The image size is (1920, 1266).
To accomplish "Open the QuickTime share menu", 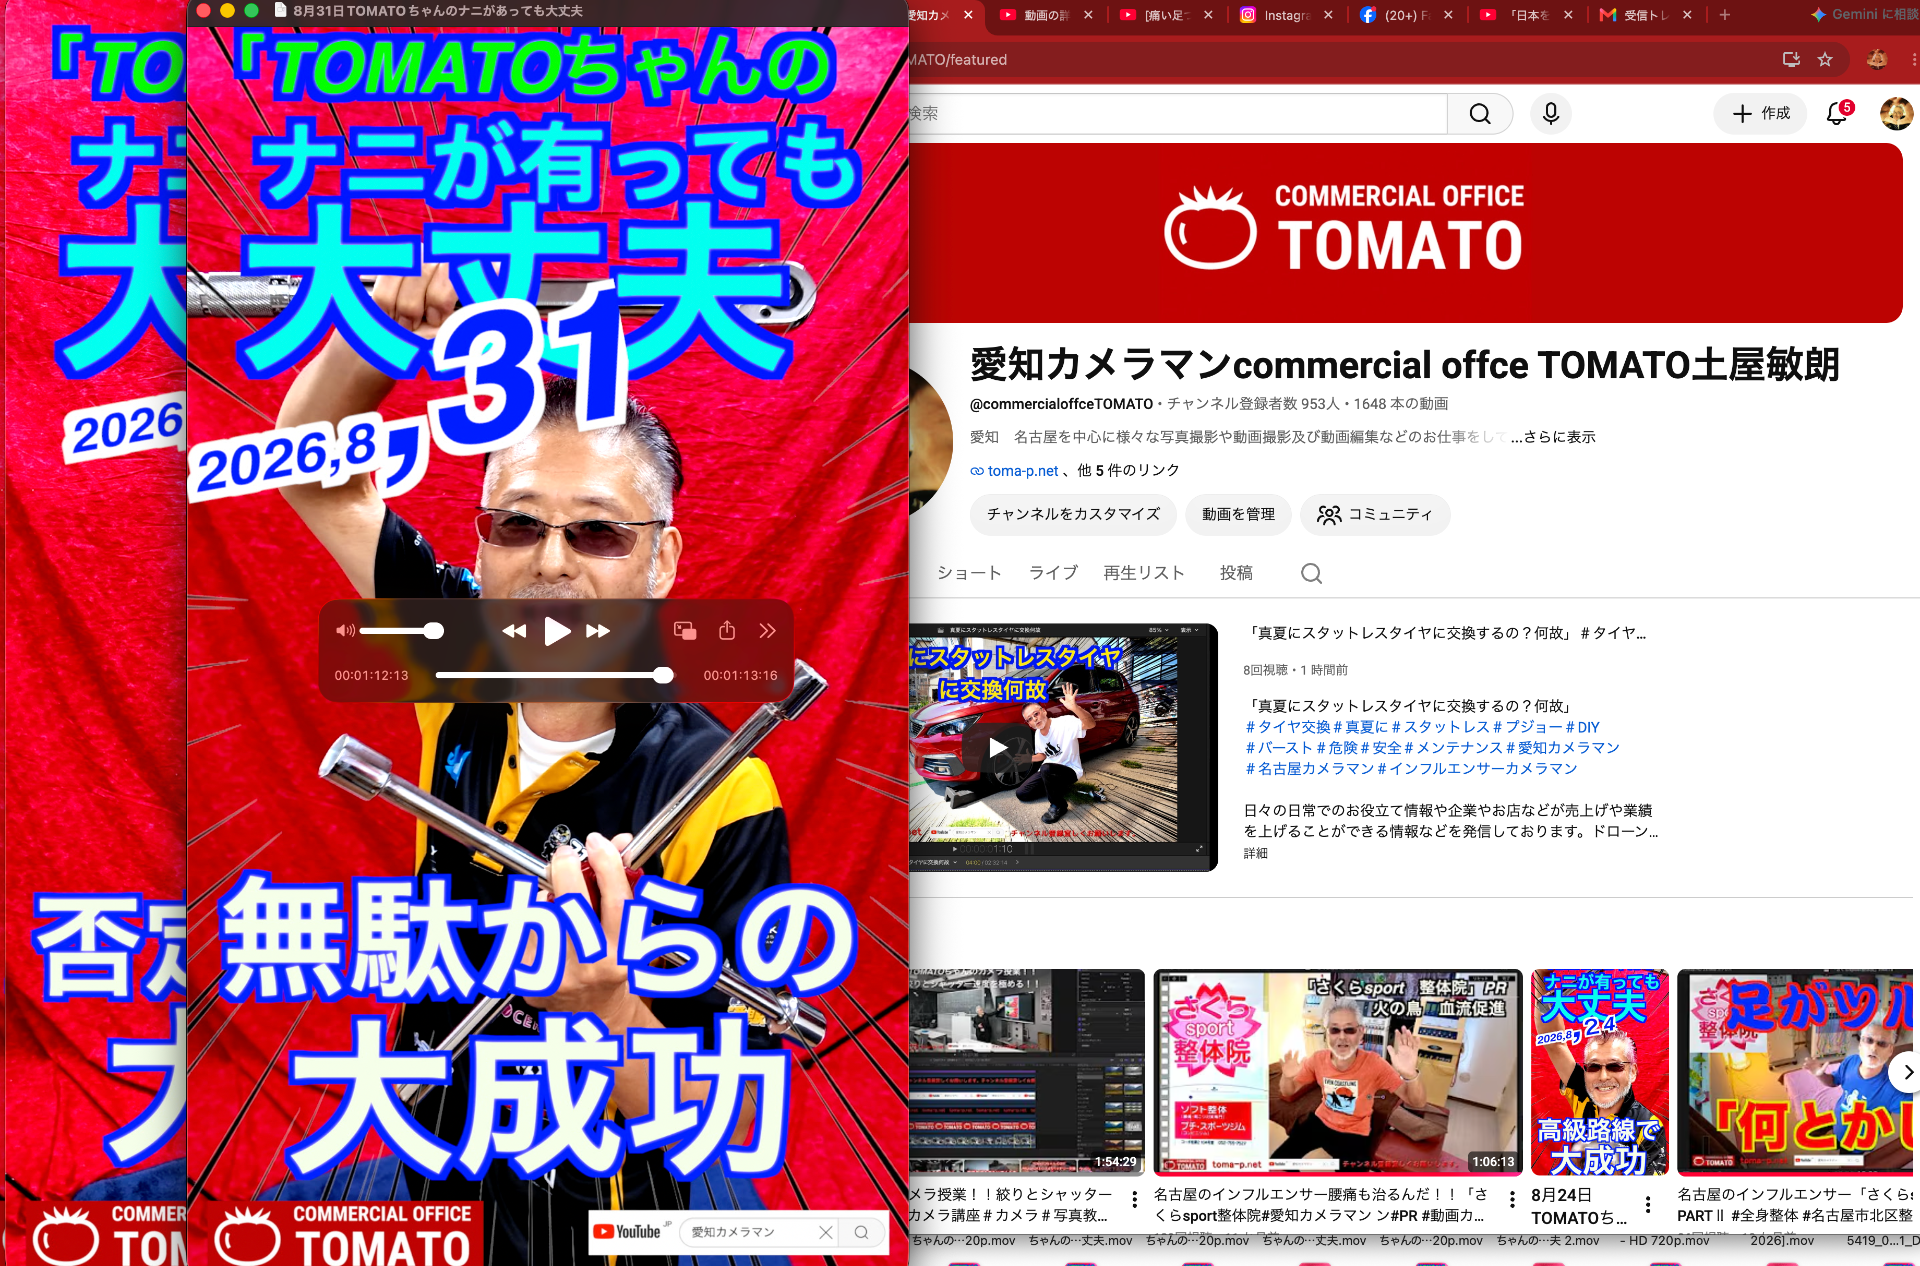I will click(727, 630).
